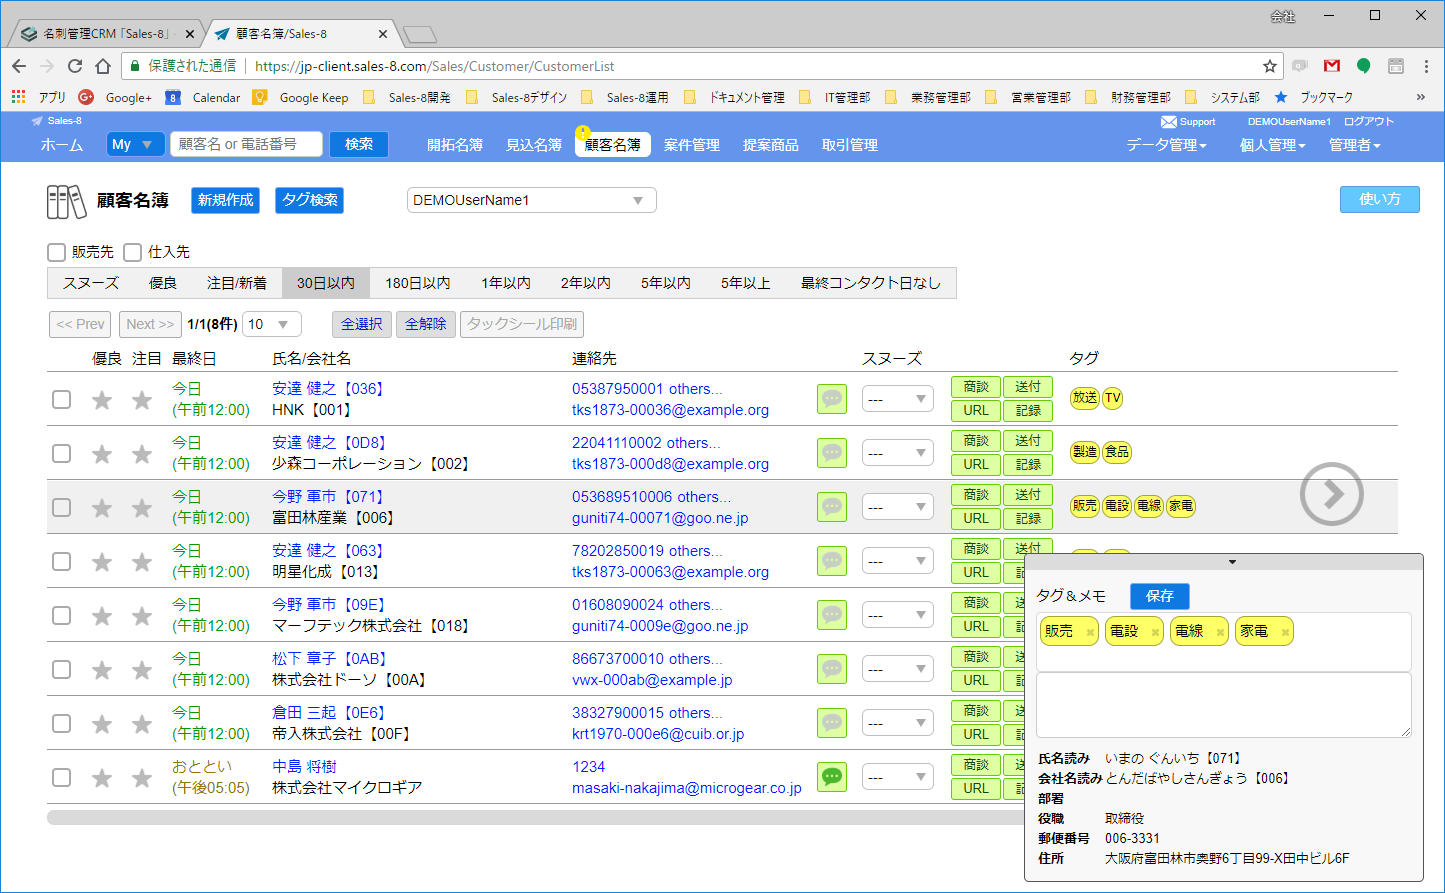Click the TV tag in HNK row
The image size is (1445, 893).
pyautogui.click(x=1113, y=398)
